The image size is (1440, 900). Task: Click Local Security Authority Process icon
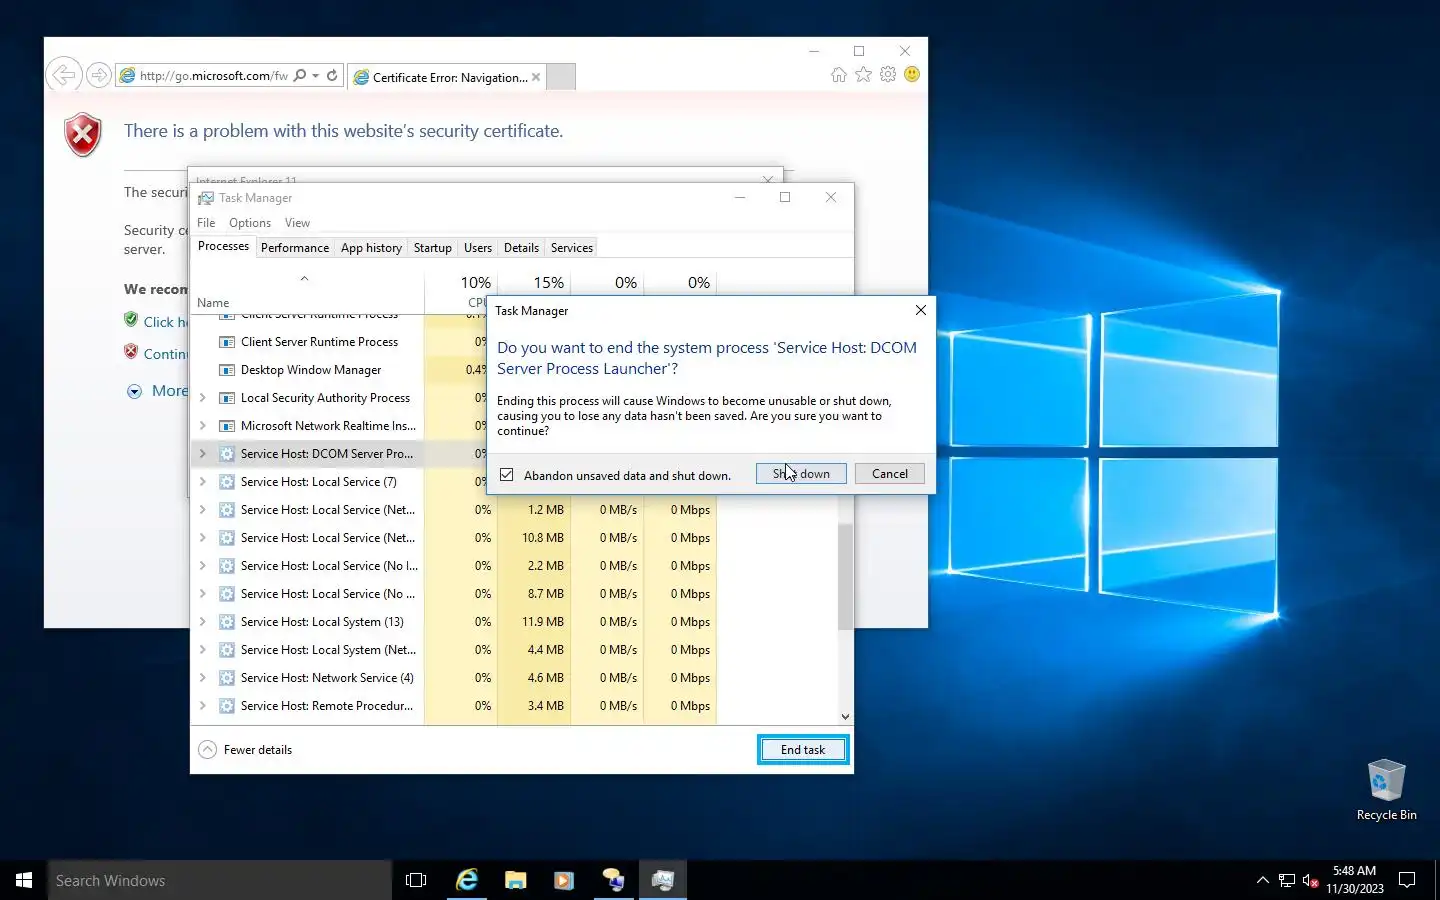coord(227,398)
